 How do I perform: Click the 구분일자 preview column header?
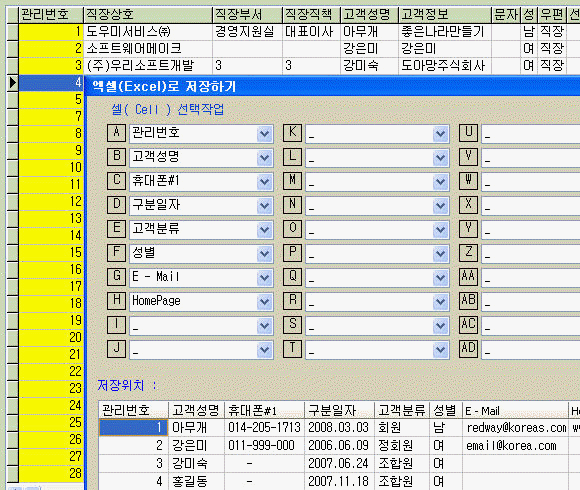[x=339, y=410]
